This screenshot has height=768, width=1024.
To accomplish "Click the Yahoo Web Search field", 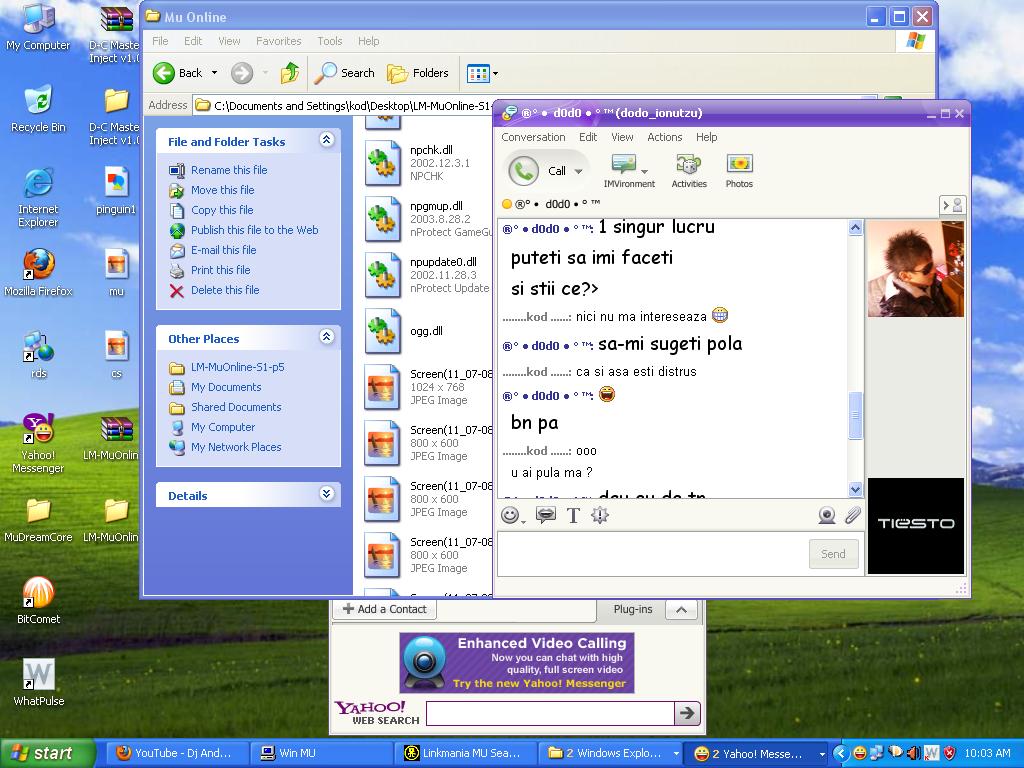I will click(550, 713).
